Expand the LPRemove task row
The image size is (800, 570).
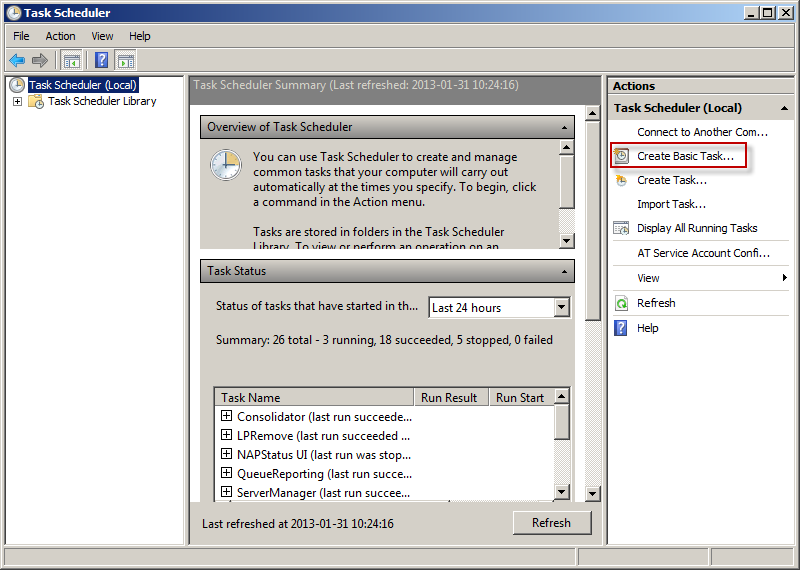226,435
